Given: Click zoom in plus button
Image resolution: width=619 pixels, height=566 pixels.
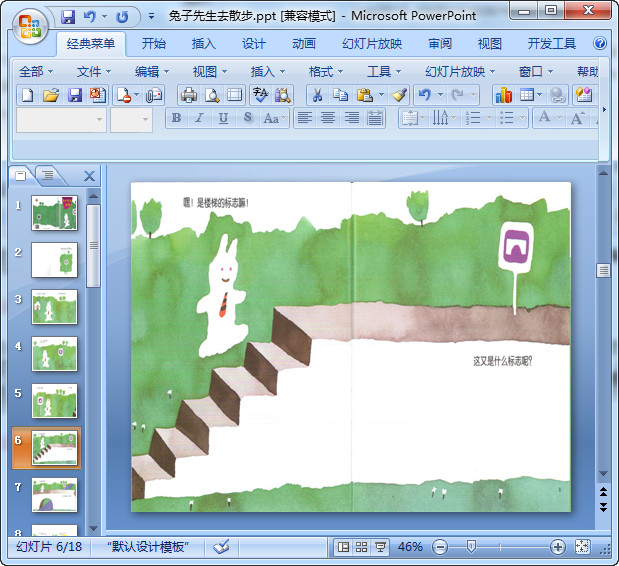Looking at the screenshot, I should point(557,547).
